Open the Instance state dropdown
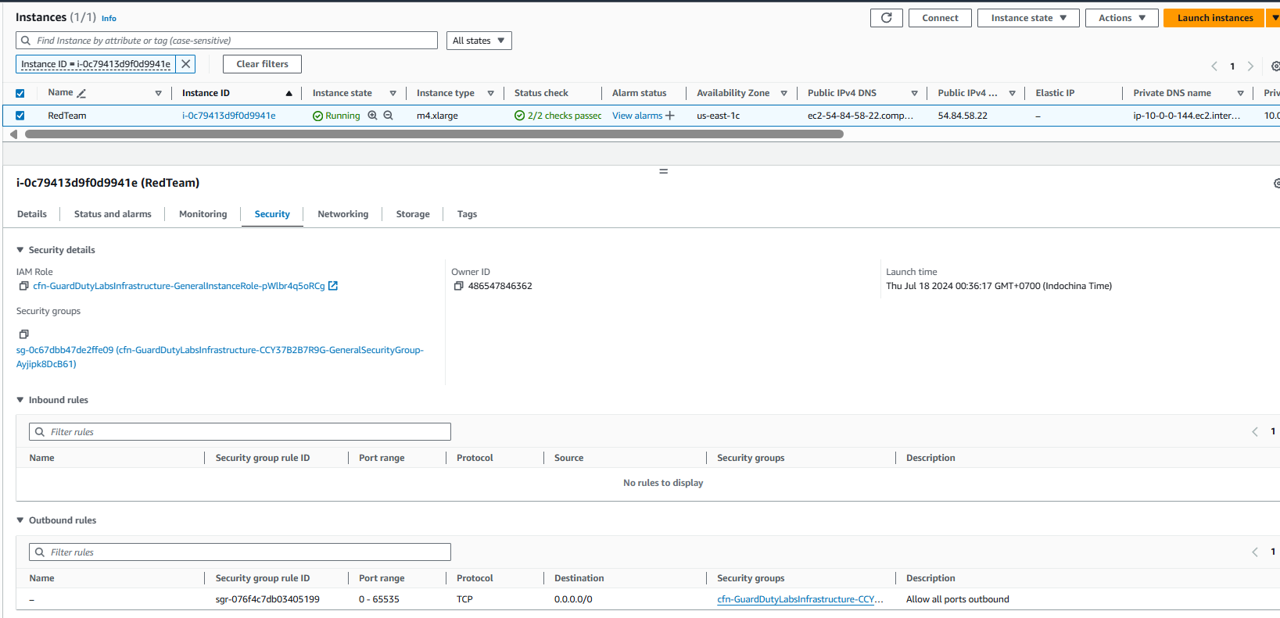1280x618 pixels. pyautogui.click(x=1028, y=18)
